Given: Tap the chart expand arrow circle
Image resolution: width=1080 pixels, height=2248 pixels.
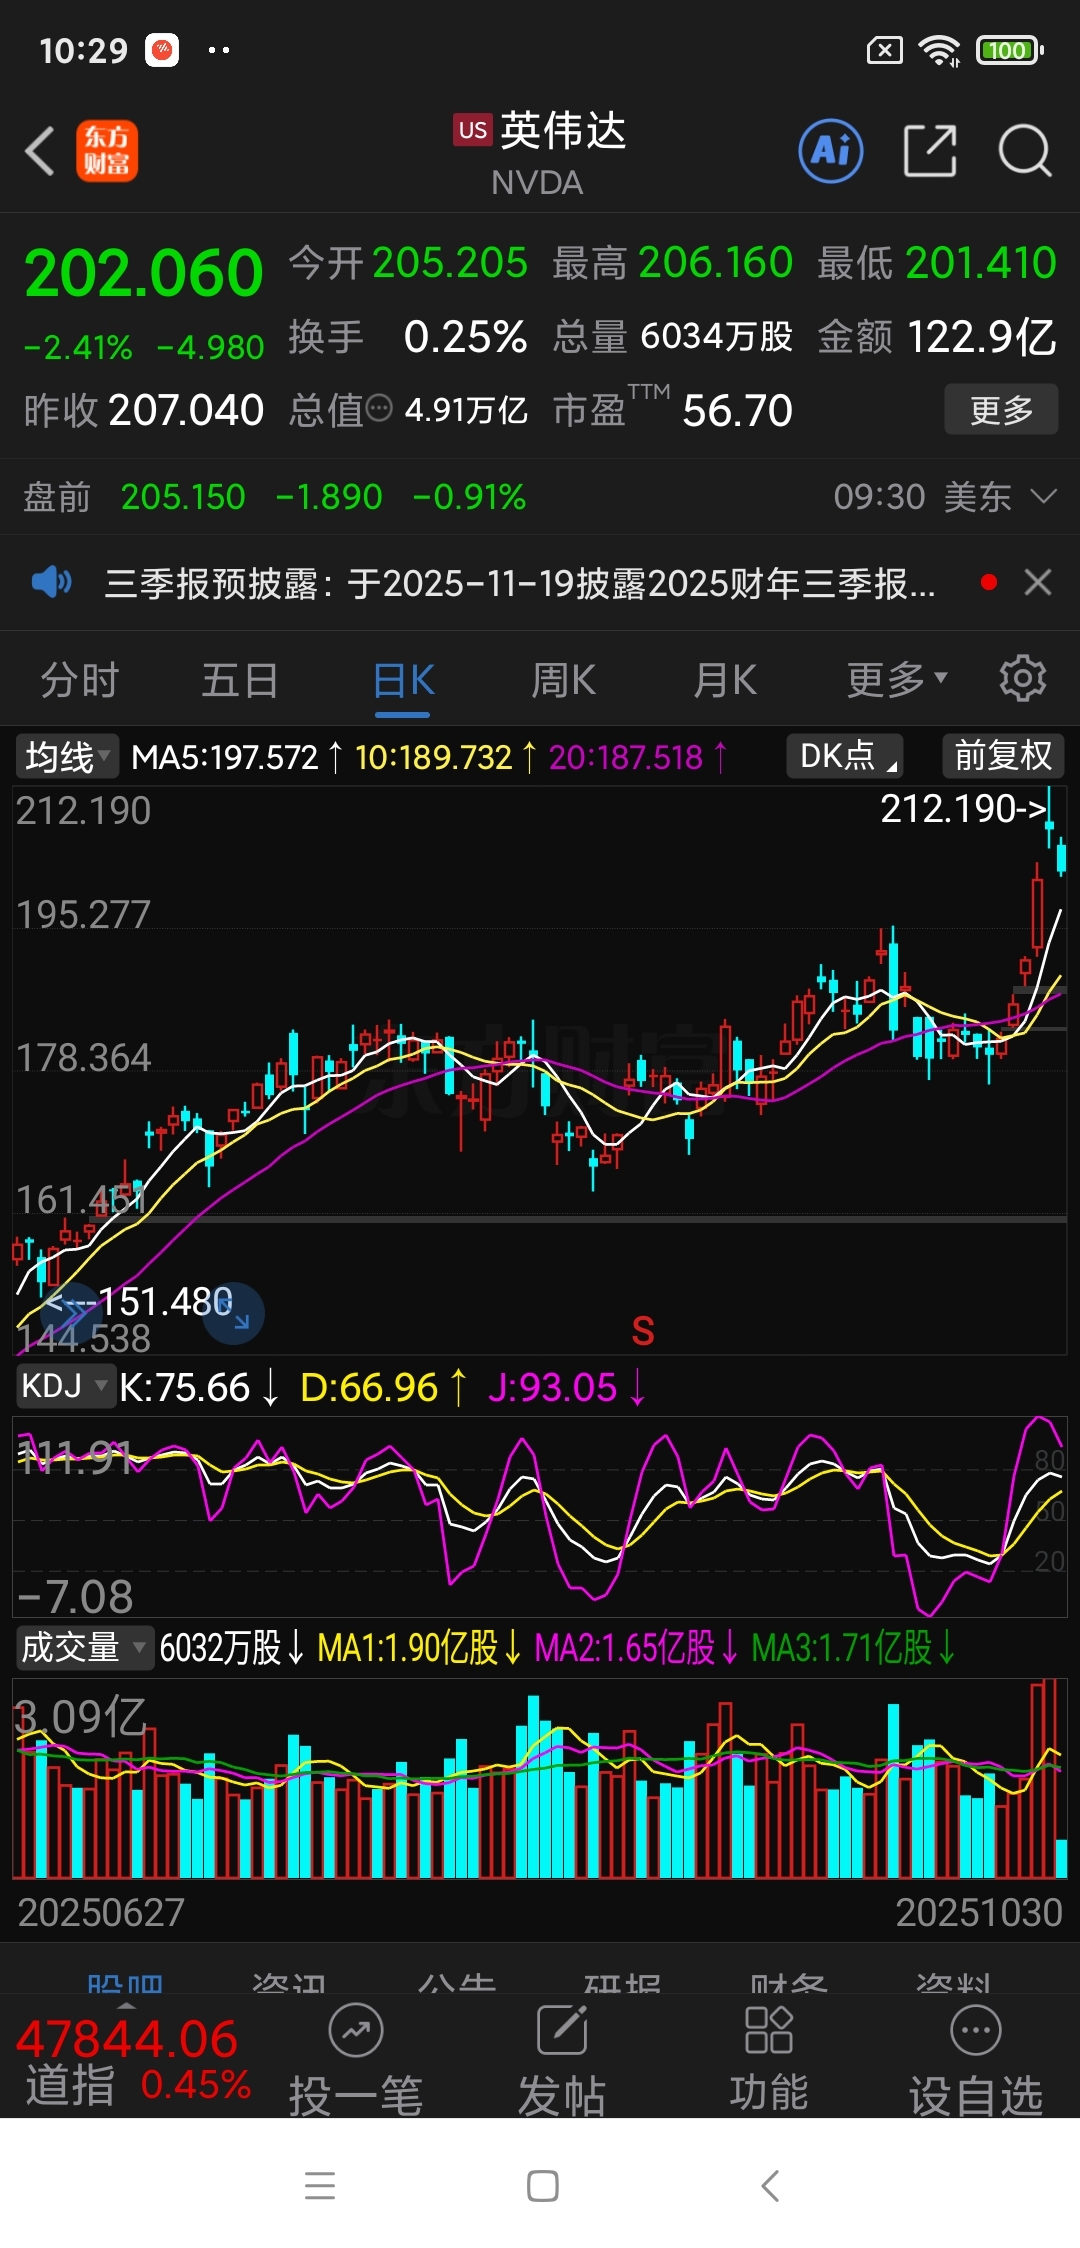Looking at the screenshot, I should coord(233,1313).
